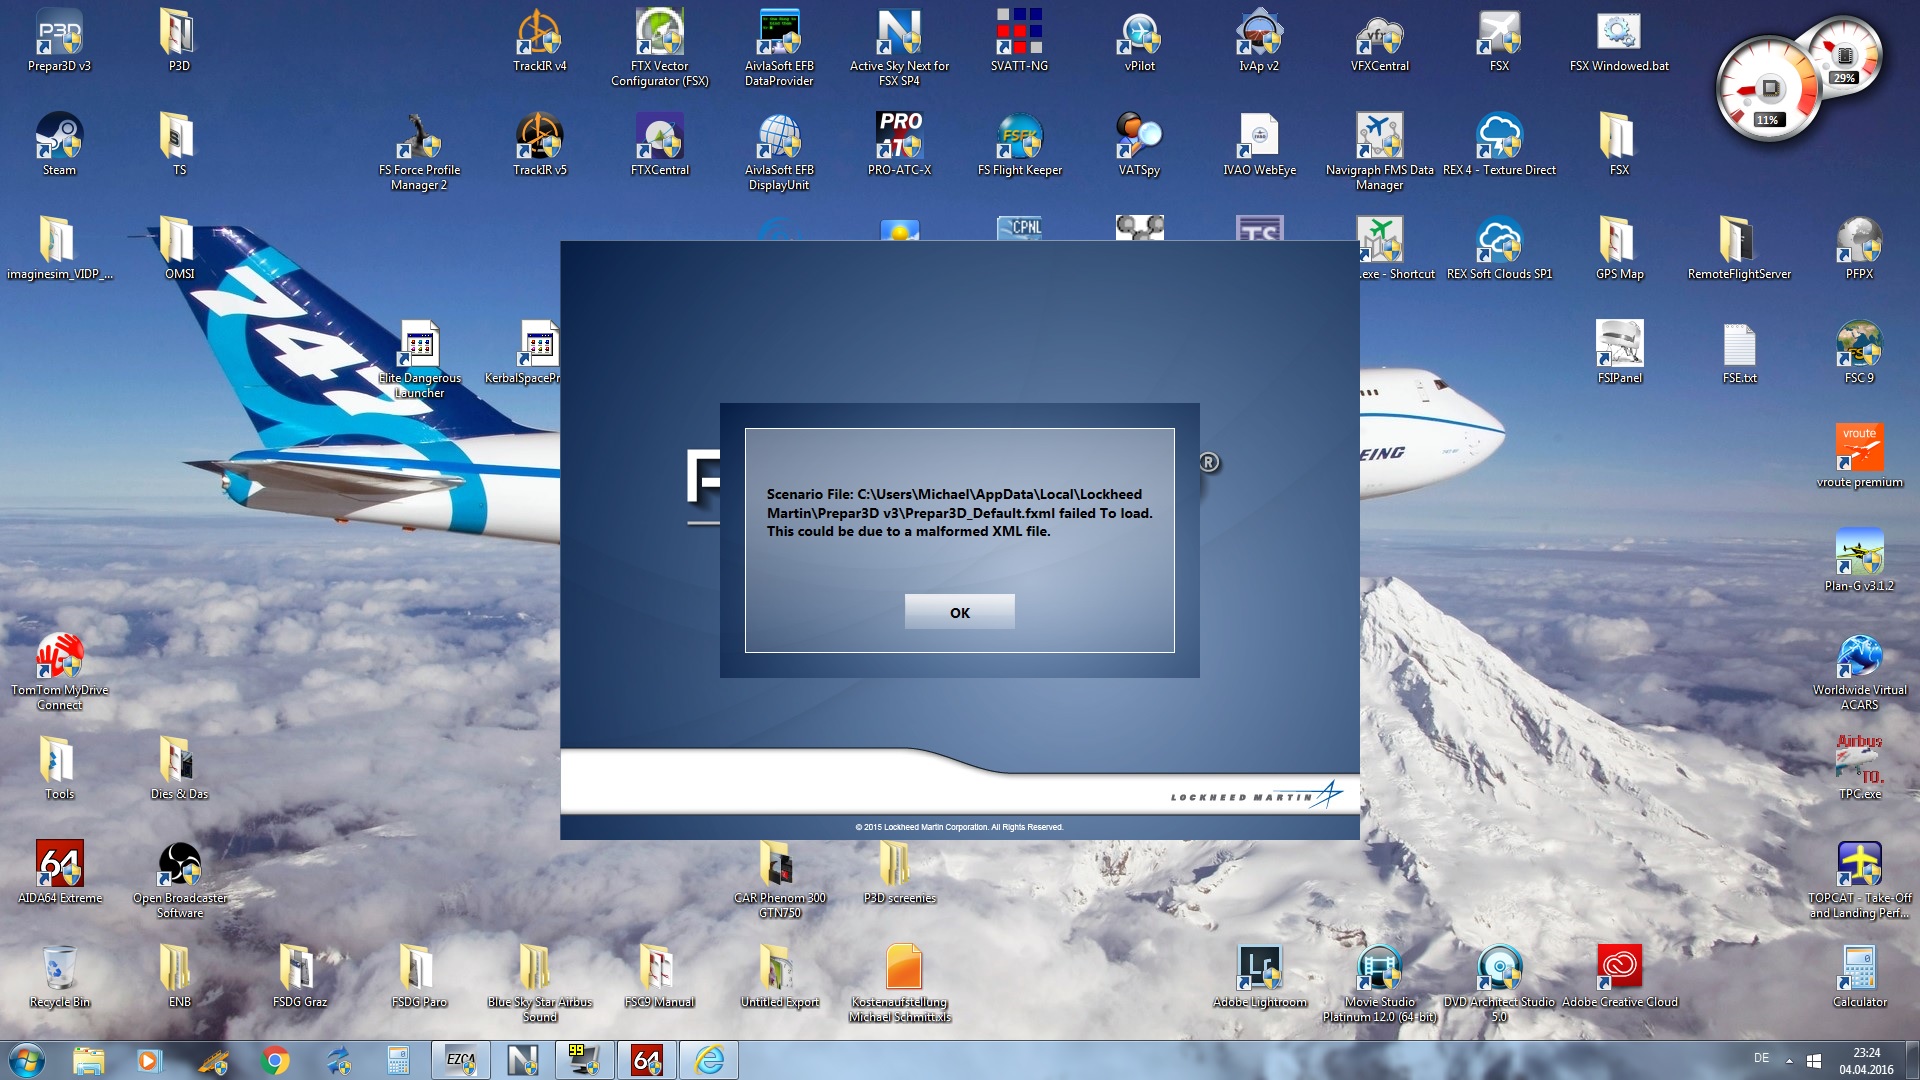Open Steam desktop shortcut
Image resolution: width=1920 pixels, height=1080 pixels.
click(x=59, y=144)
